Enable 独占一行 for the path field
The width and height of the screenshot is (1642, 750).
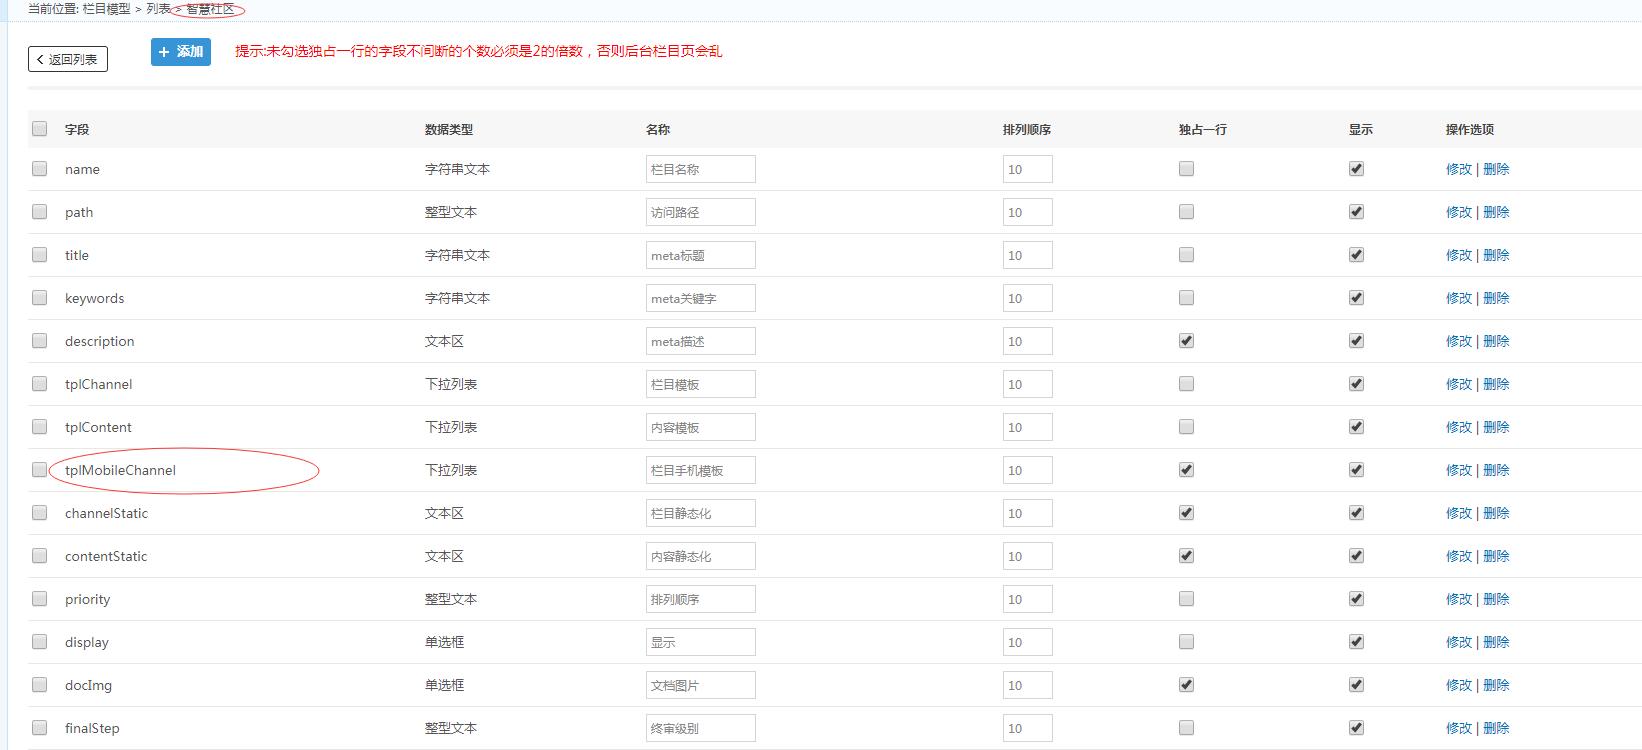coord(1186,212)
